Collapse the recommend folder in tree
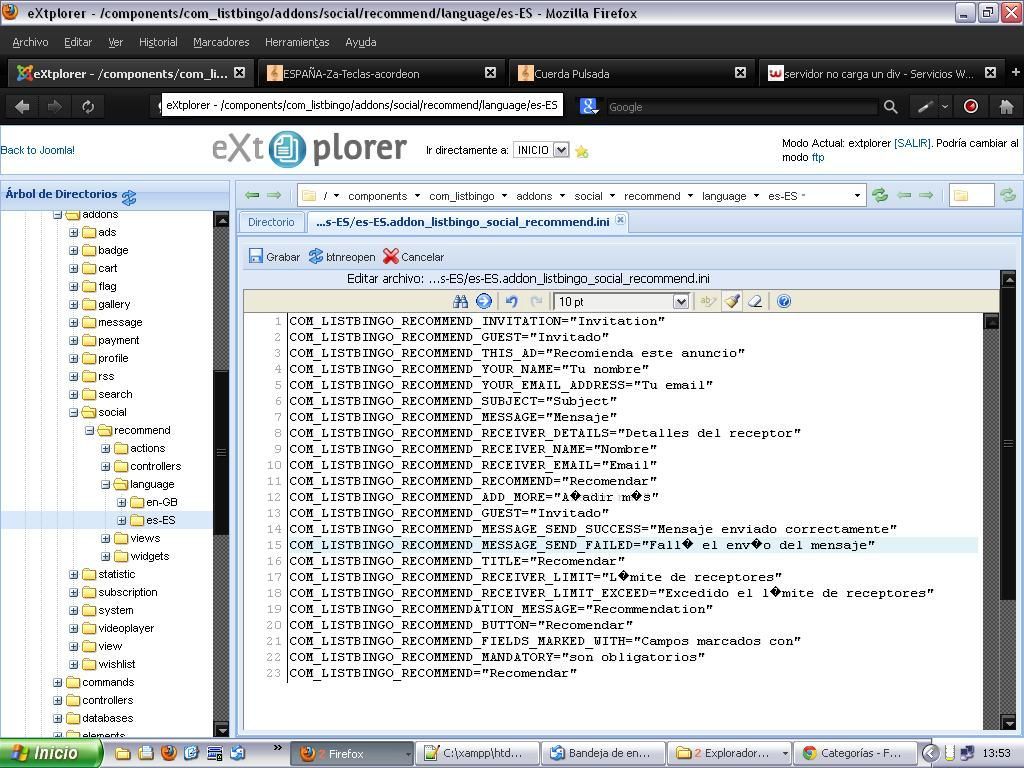 (89, 430)
